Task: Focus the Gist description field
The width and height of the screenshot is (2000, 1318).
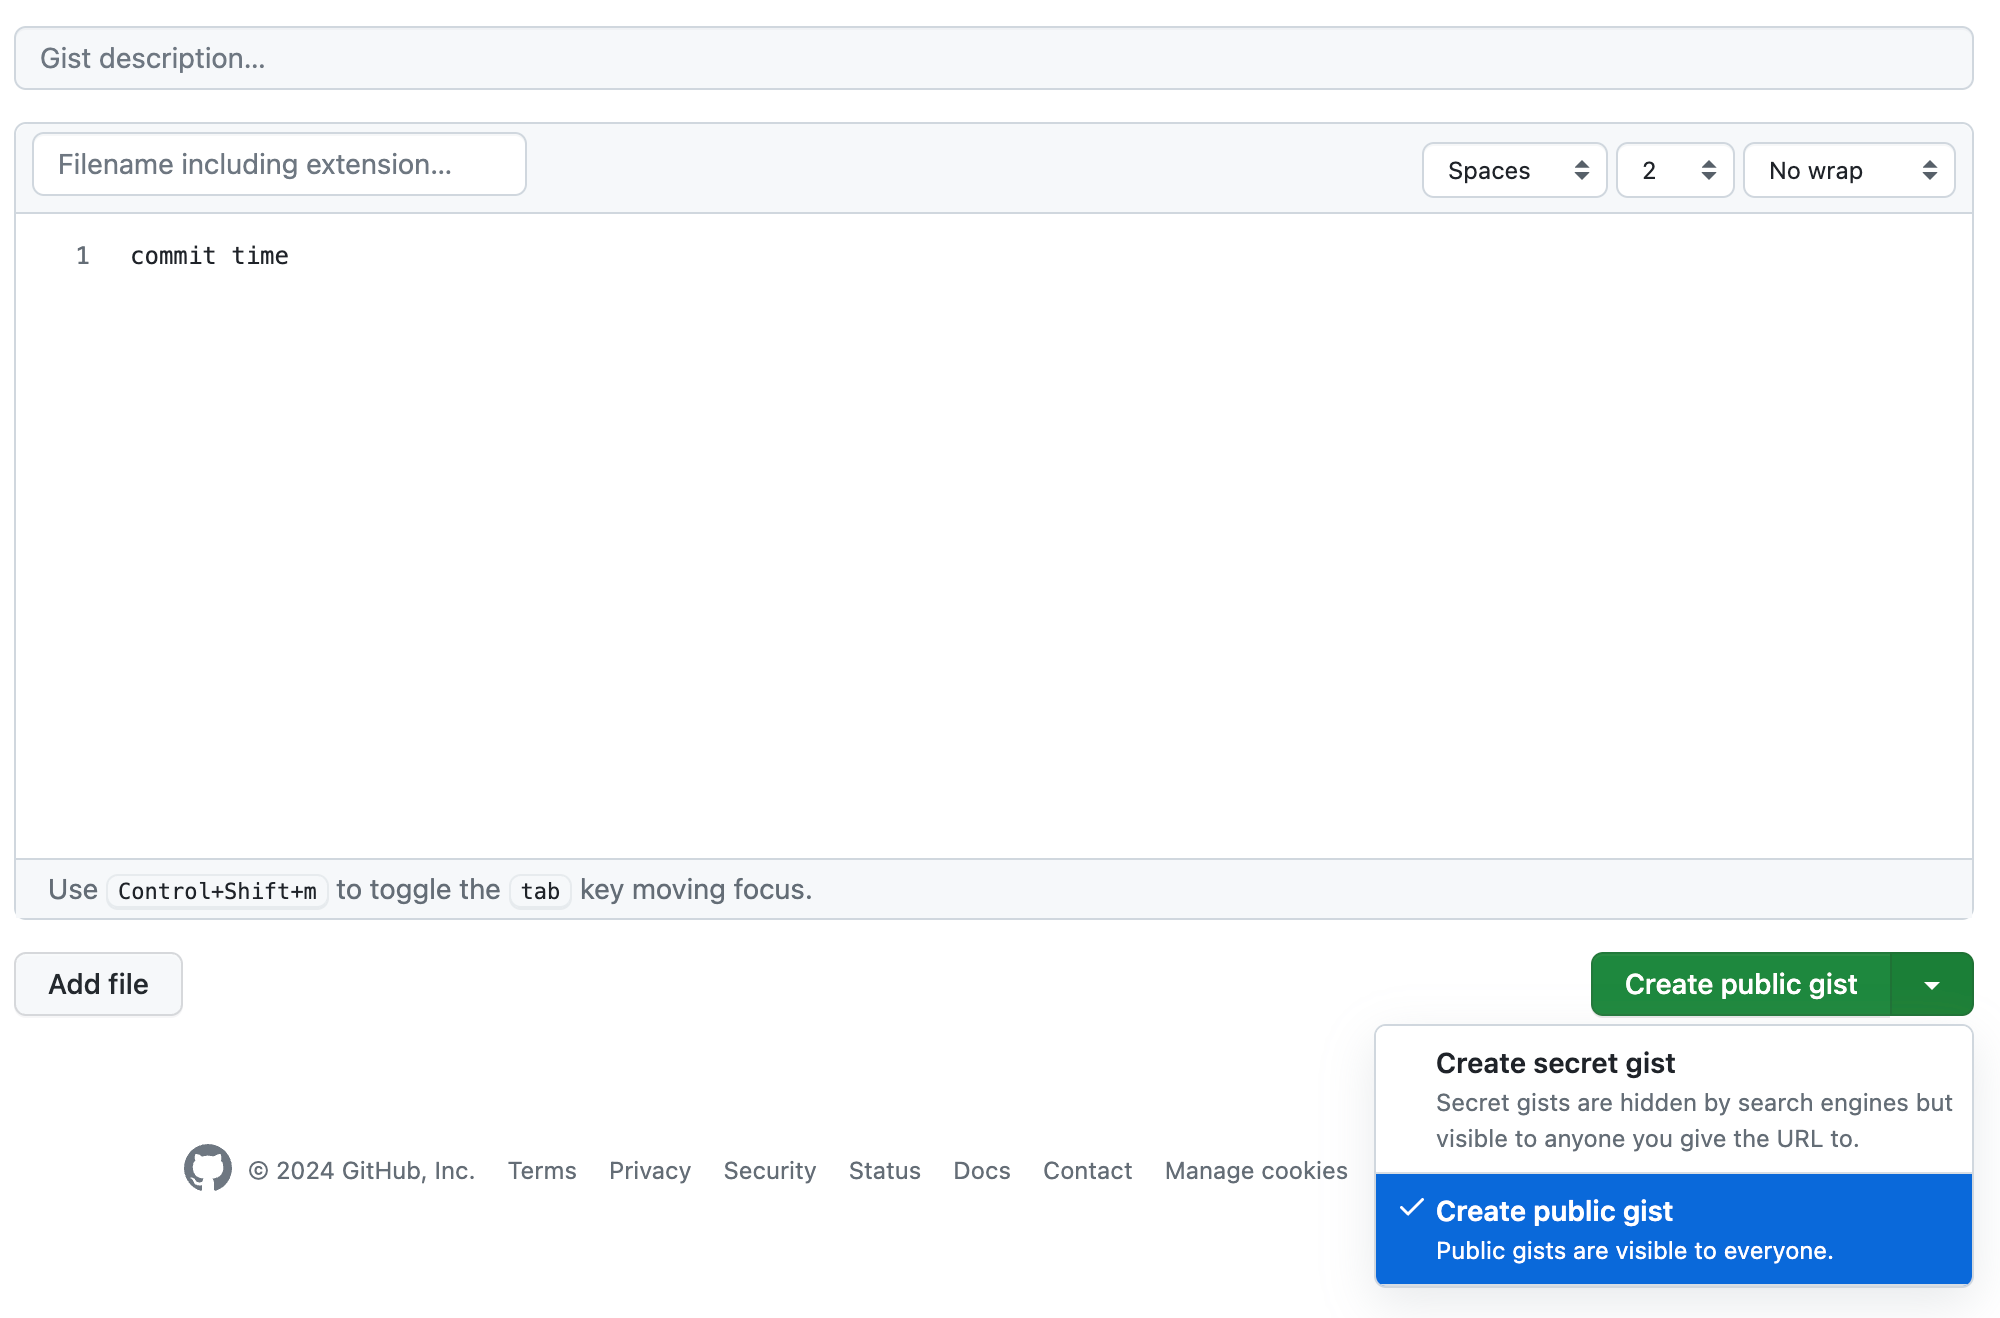Action: pyautogui.click(x=993, y=58)
